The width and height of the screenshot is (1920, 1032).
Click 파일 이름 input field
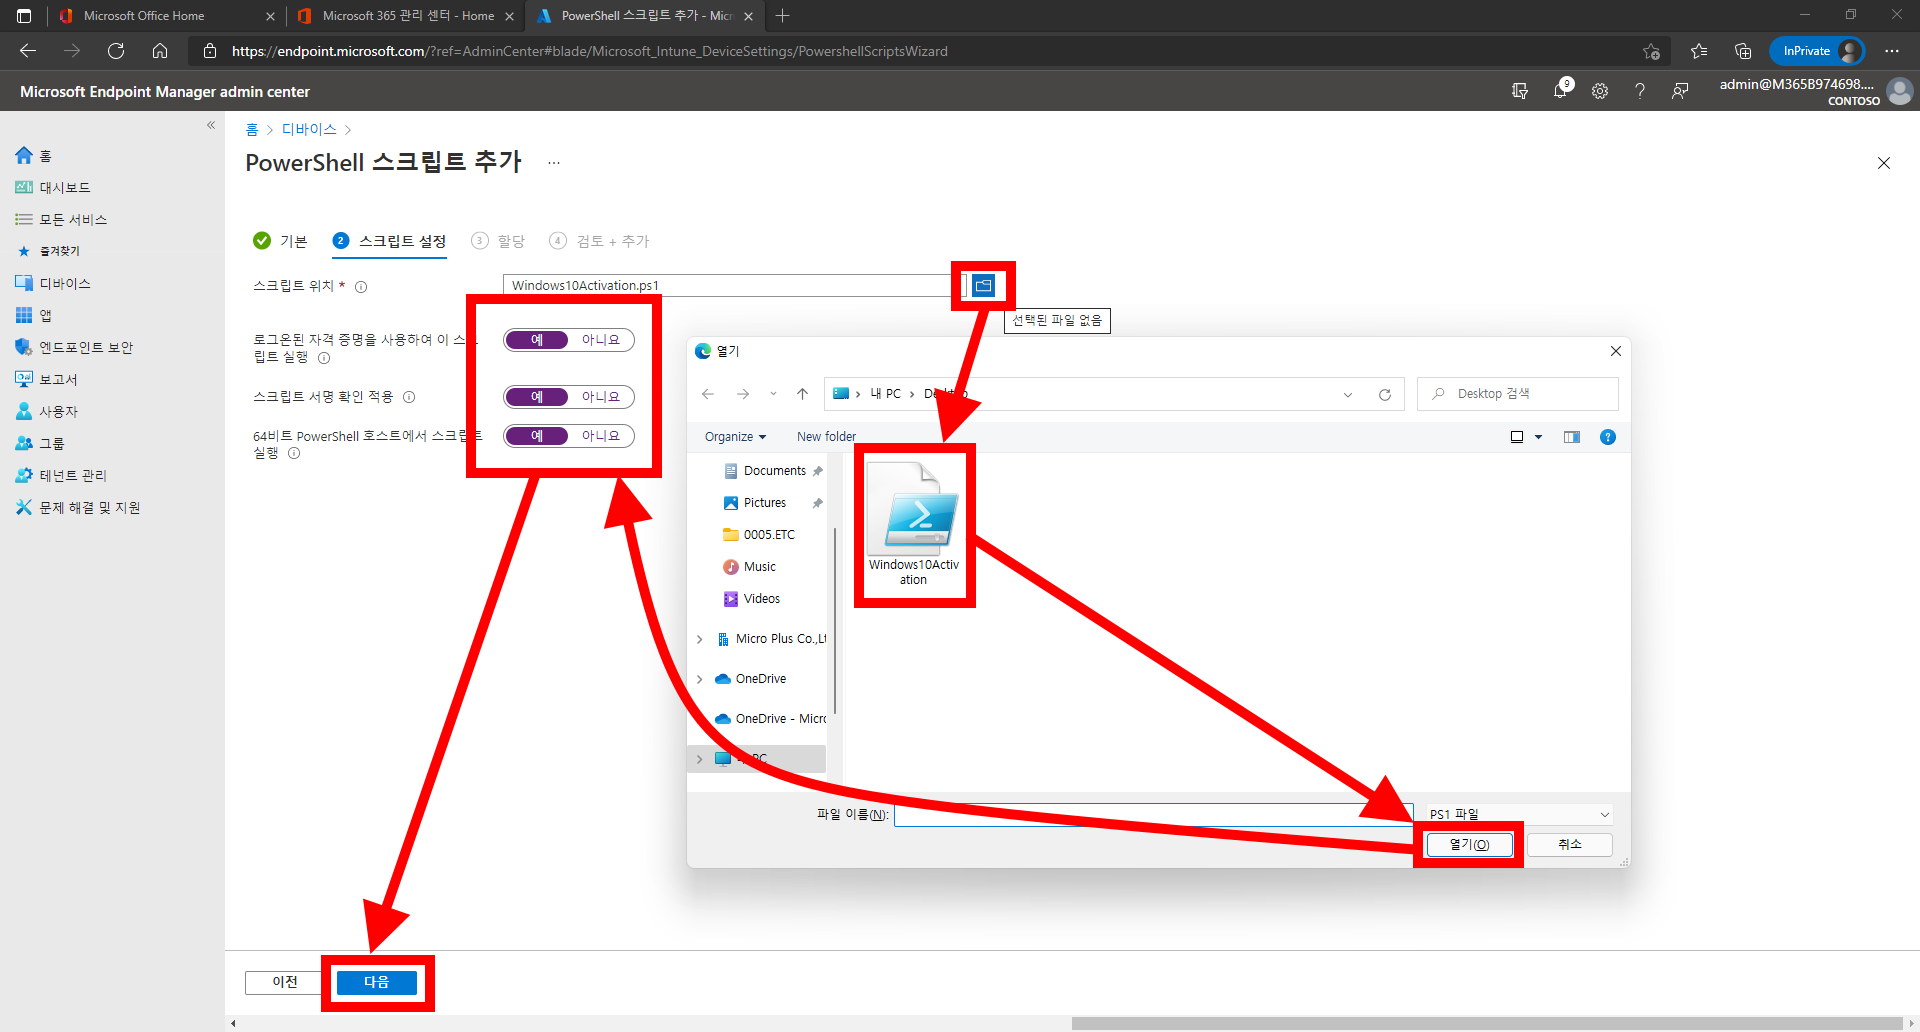pos(1154,815)
